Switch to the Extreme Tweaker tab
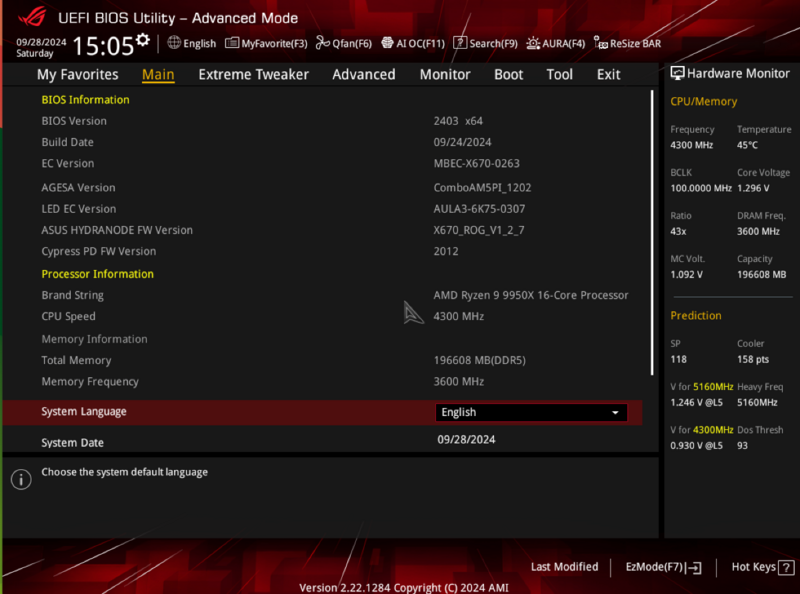Image resolution: width=800 pixels, height=594 pixels. 254,75
